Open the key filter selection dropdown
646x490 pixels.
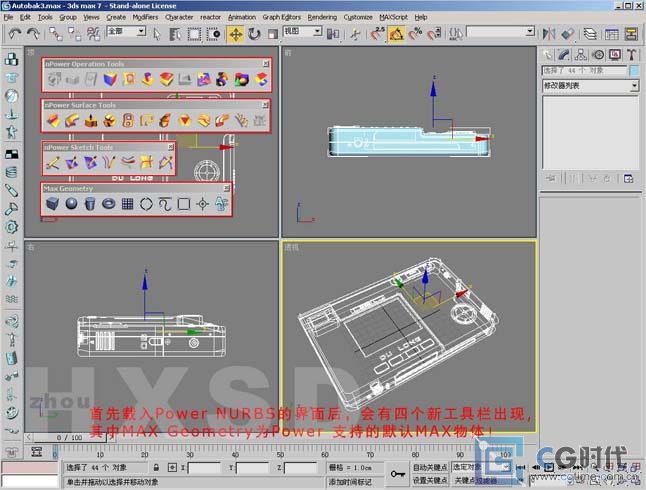pyautogui.click(x=480, y=467)
